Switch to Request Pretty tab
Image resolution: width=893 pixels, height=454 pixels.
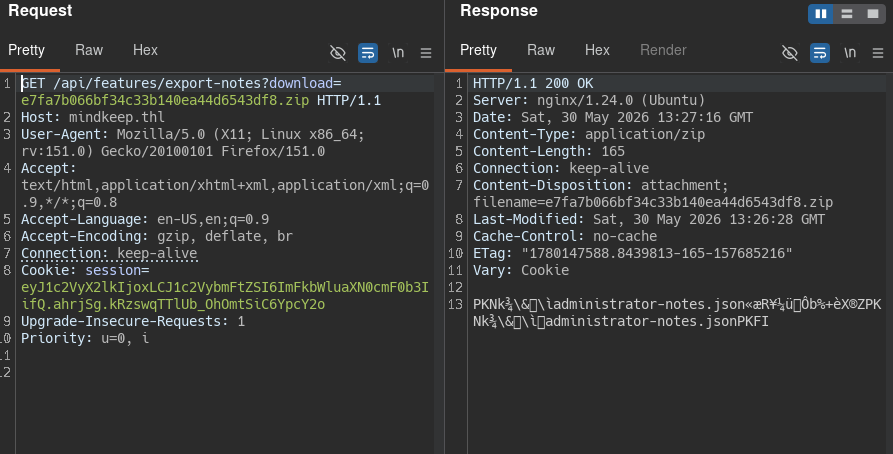pos(26,50)
